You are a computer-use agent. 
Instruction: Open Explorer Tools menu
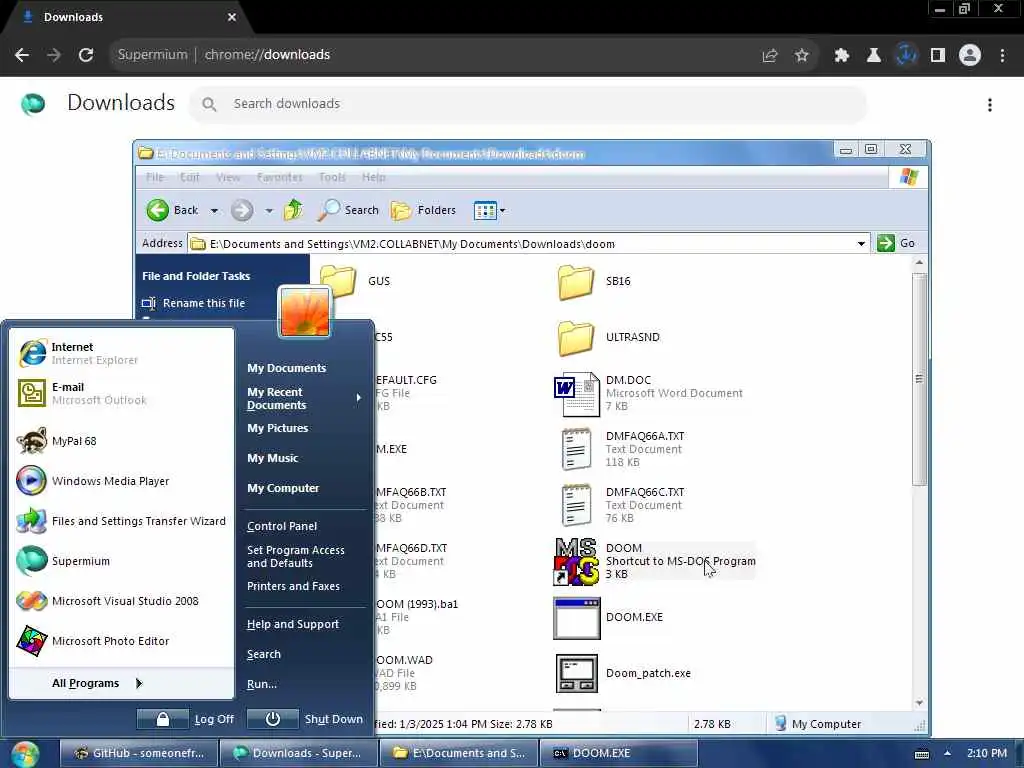(332, 177)
